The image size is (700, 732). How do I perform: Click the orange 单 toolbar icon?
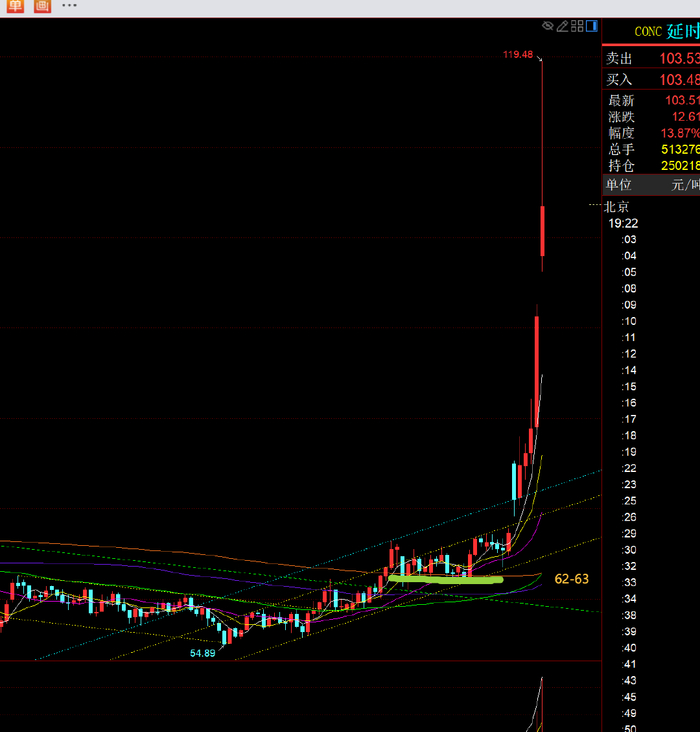15,6
